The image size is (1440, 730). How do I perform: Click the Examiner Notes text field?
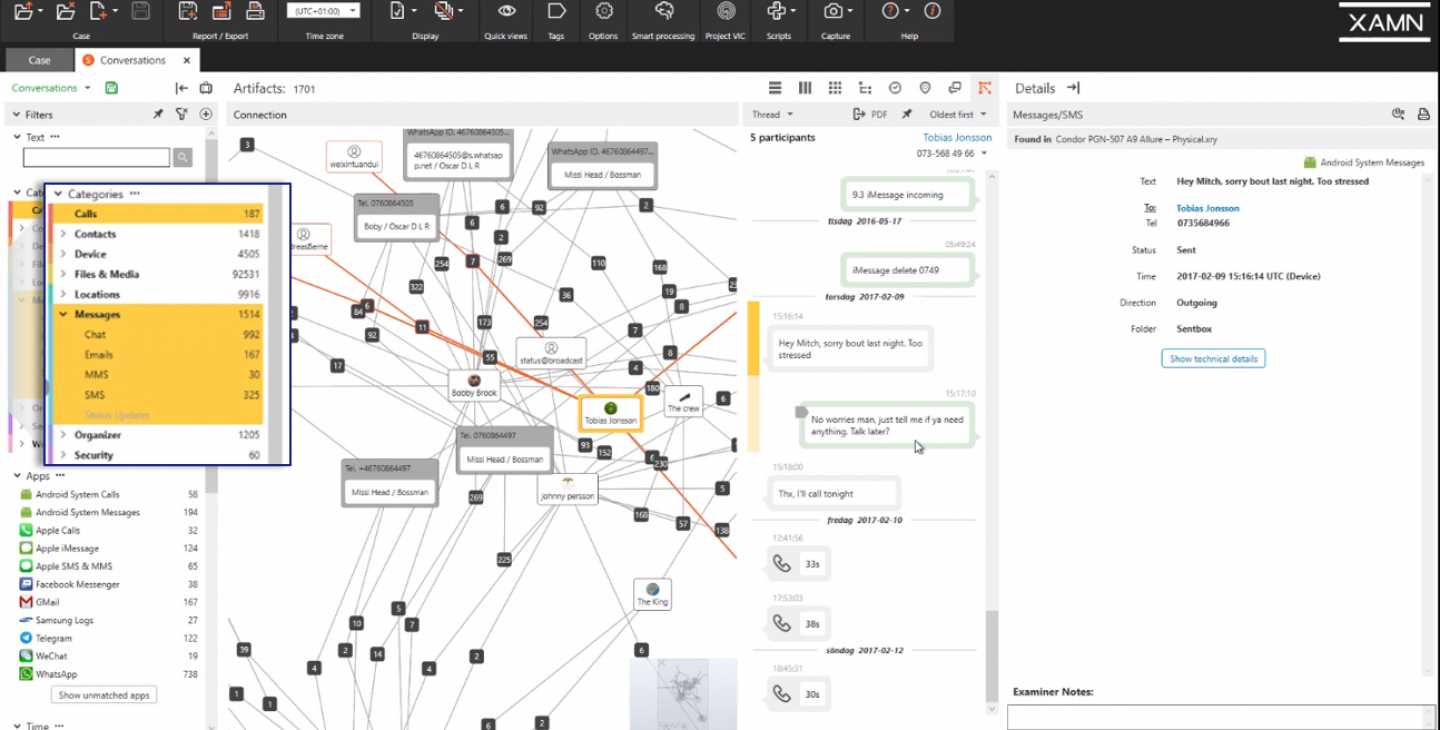coord(1221,717)
